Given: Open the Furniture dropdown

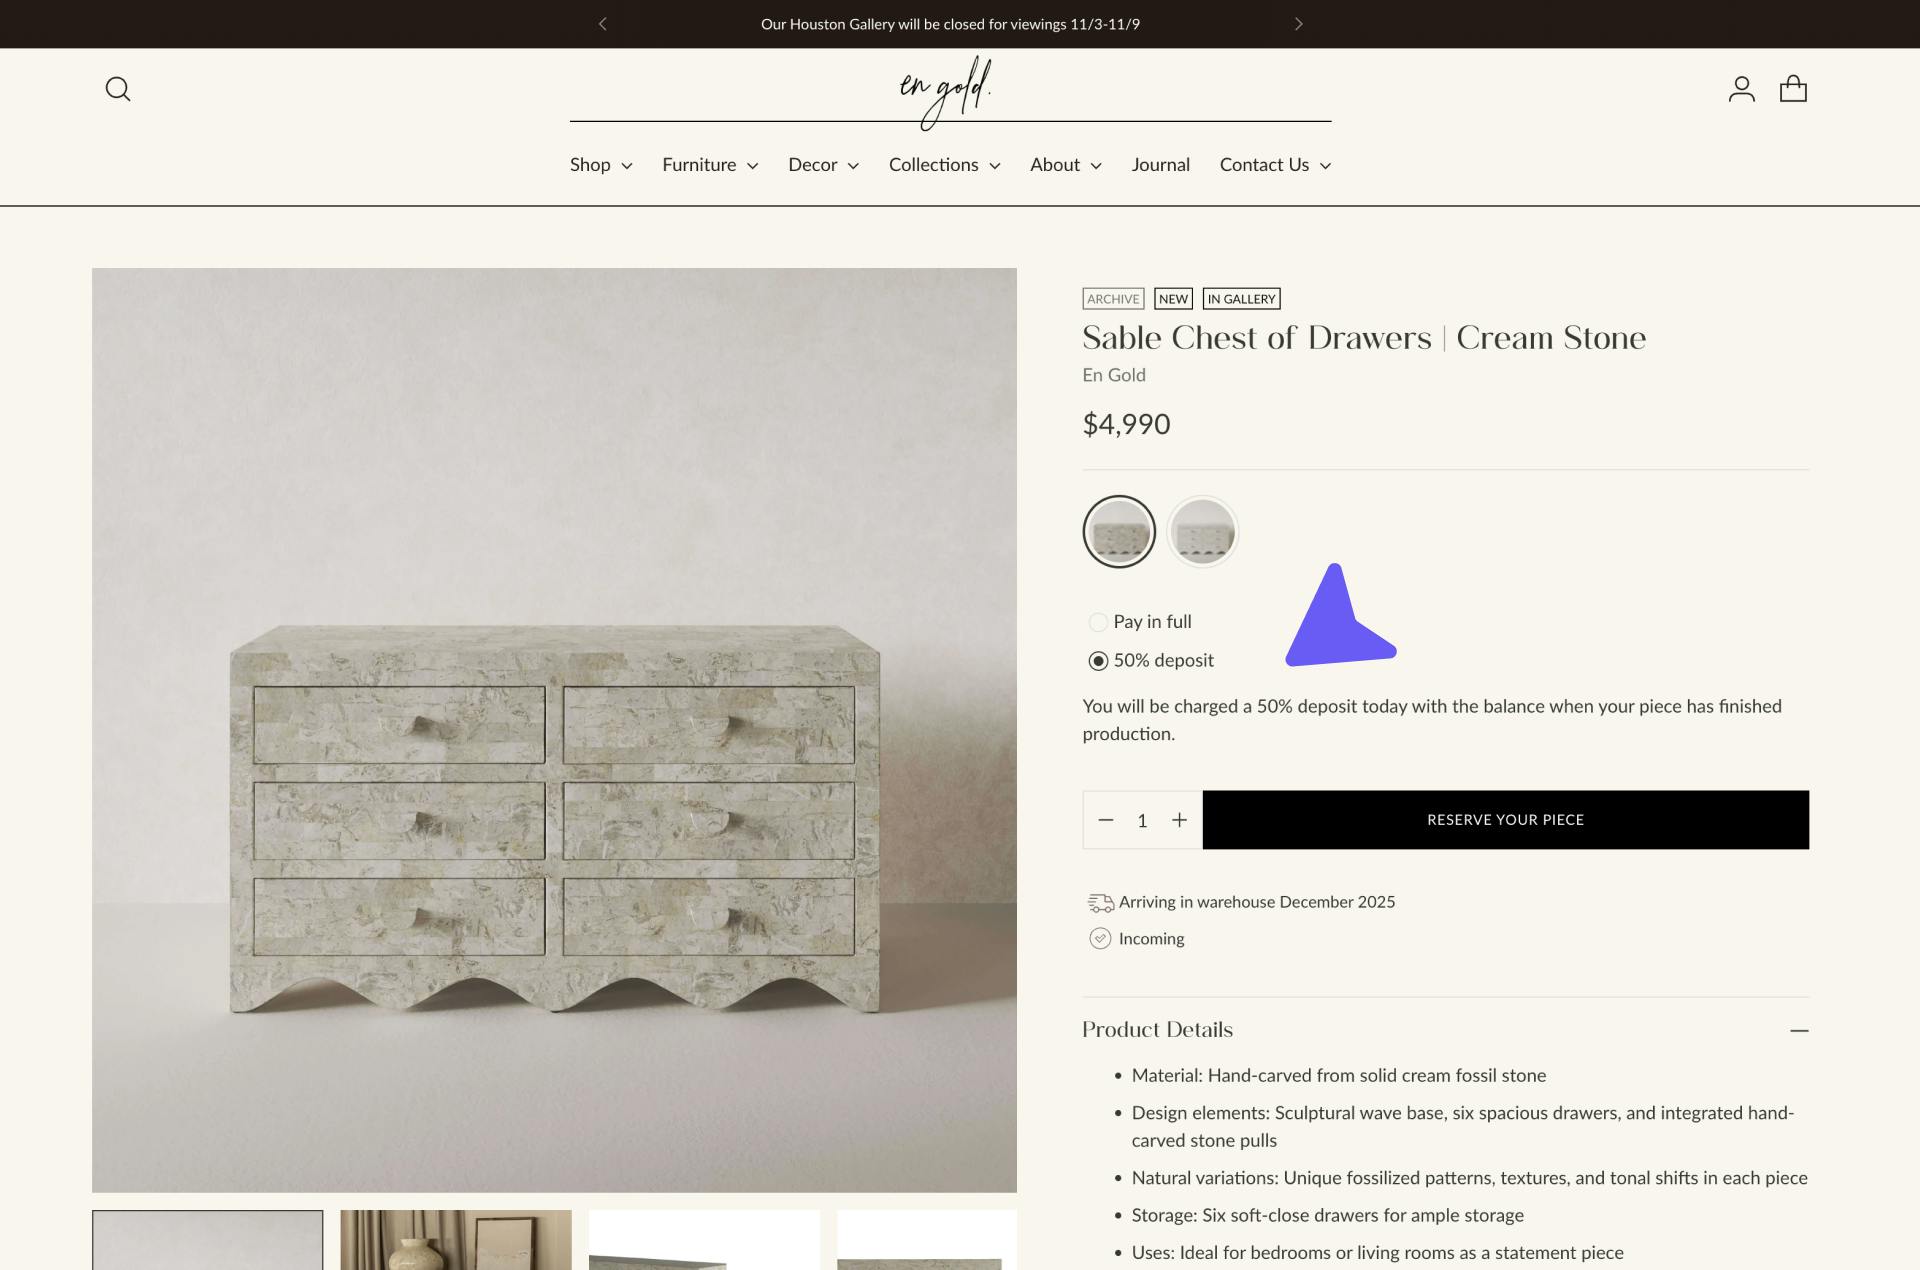Looking at the screenshot, I should tap(710, 165).
